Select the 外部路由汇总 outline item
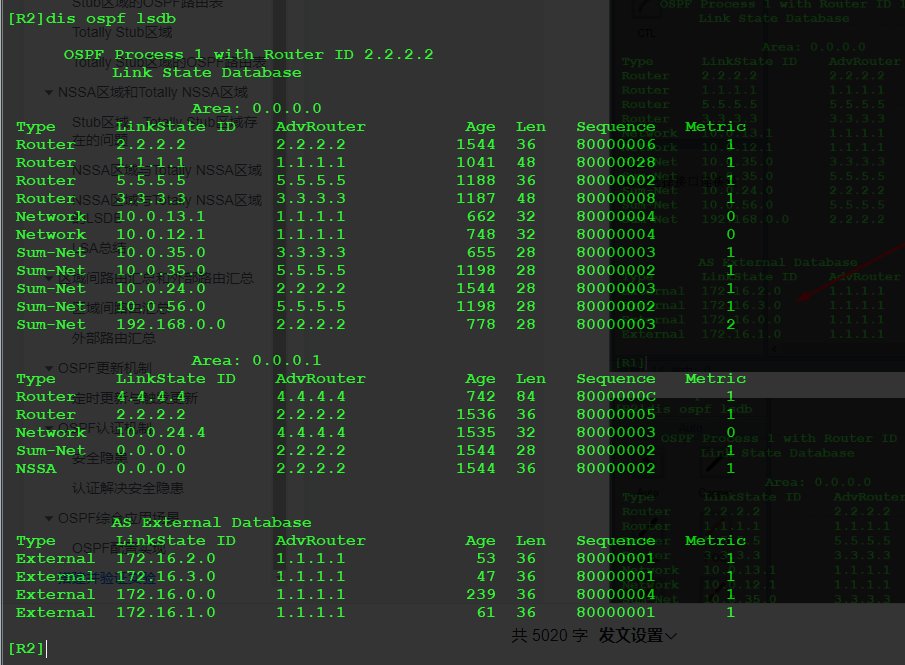905x665 pixels. tap(114, 338)
